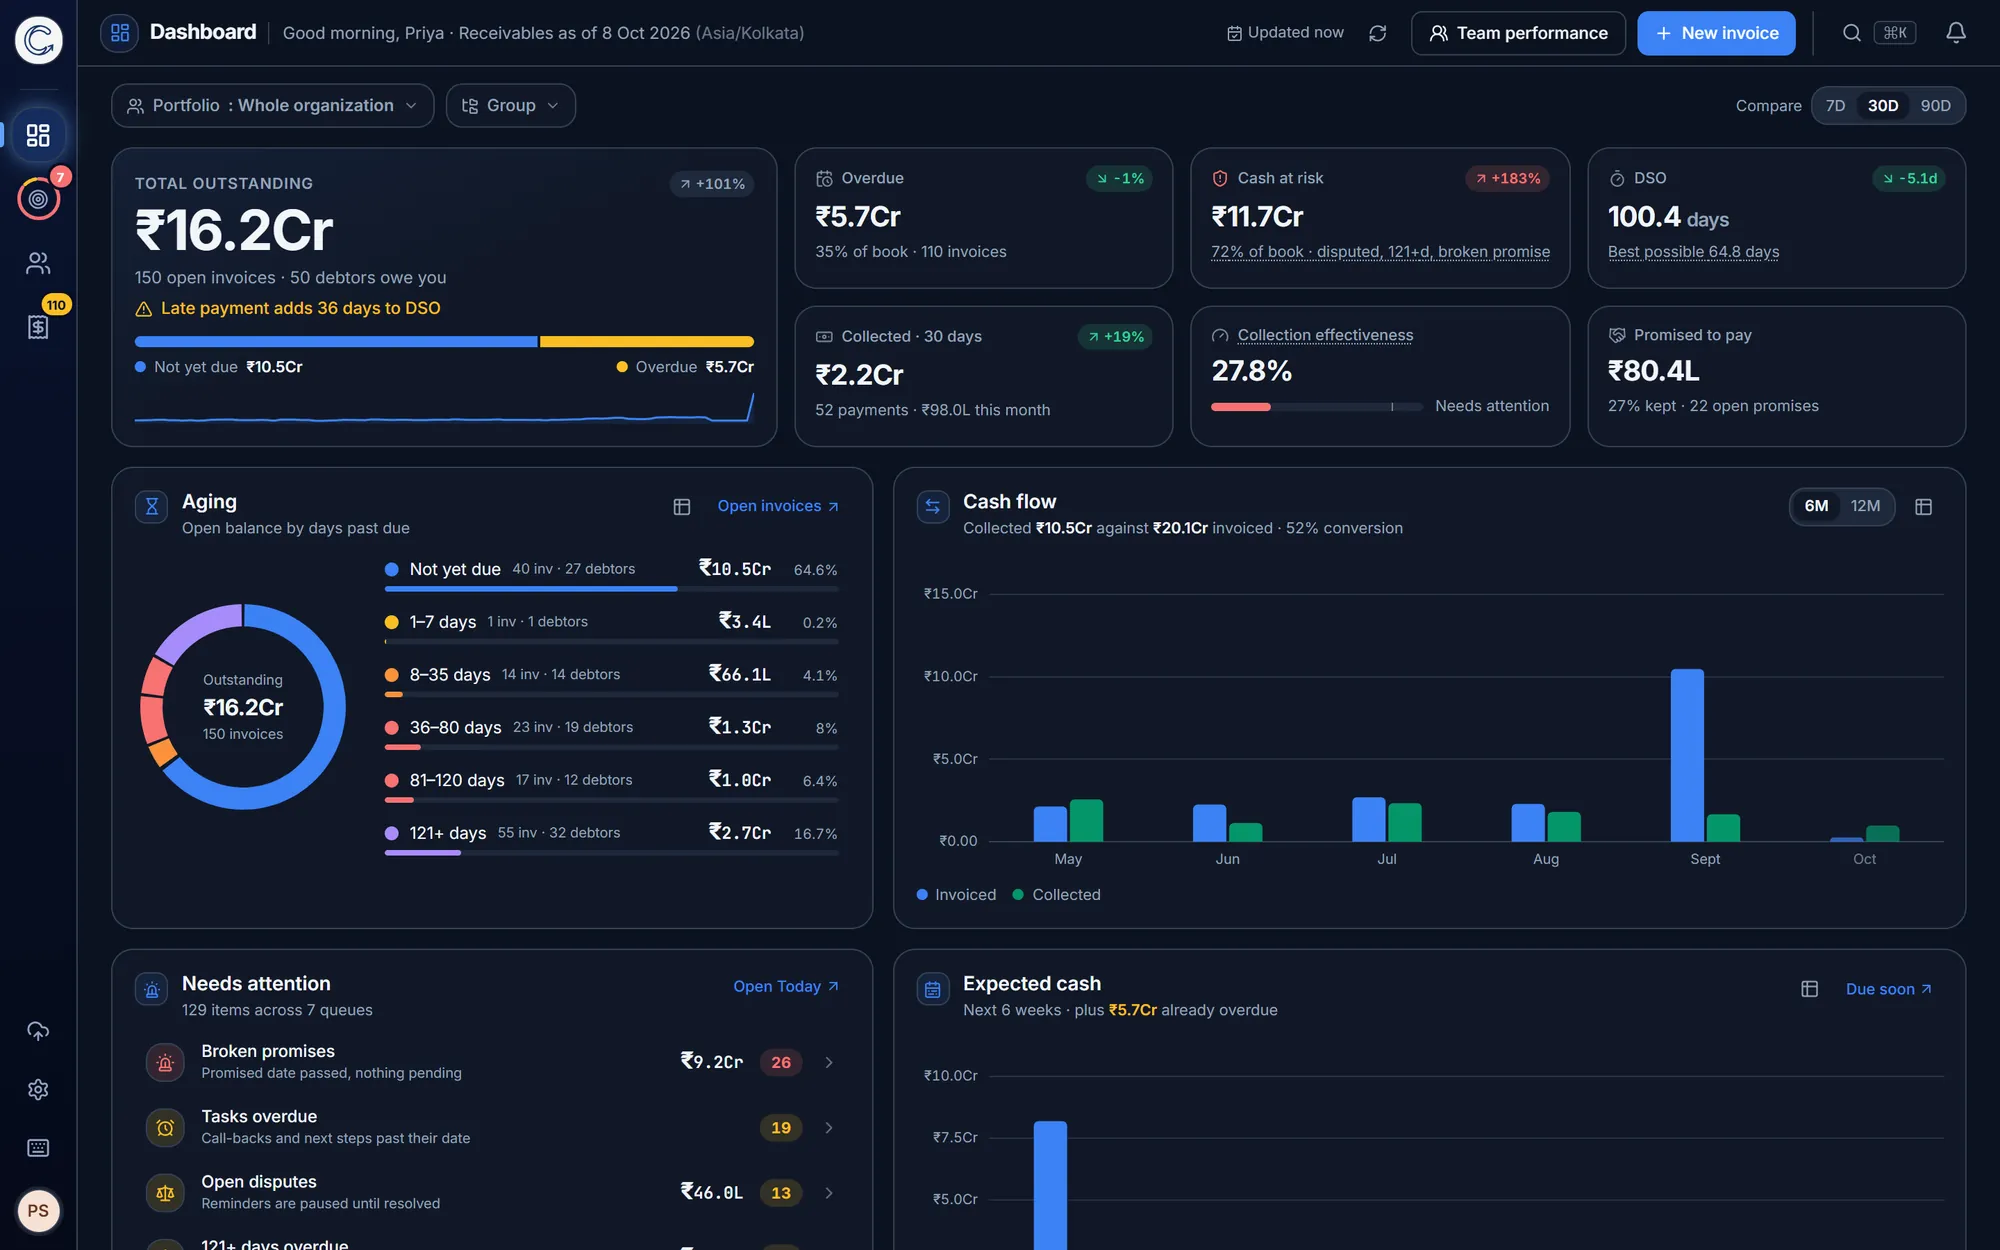
Task: Open keyboard shortcuts icon in sidebar
Action: (38, 1147)
